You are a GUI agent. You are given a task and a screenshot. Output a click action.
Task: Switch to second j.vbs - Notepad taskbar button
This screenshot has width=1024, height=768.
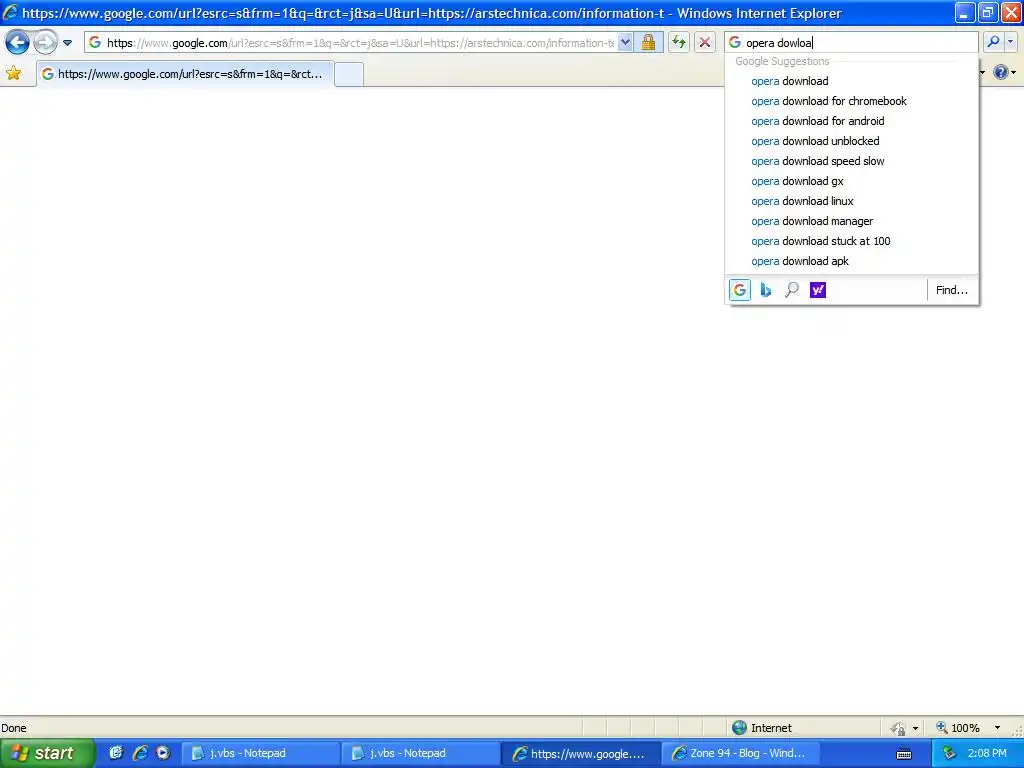tap(420, 754)
